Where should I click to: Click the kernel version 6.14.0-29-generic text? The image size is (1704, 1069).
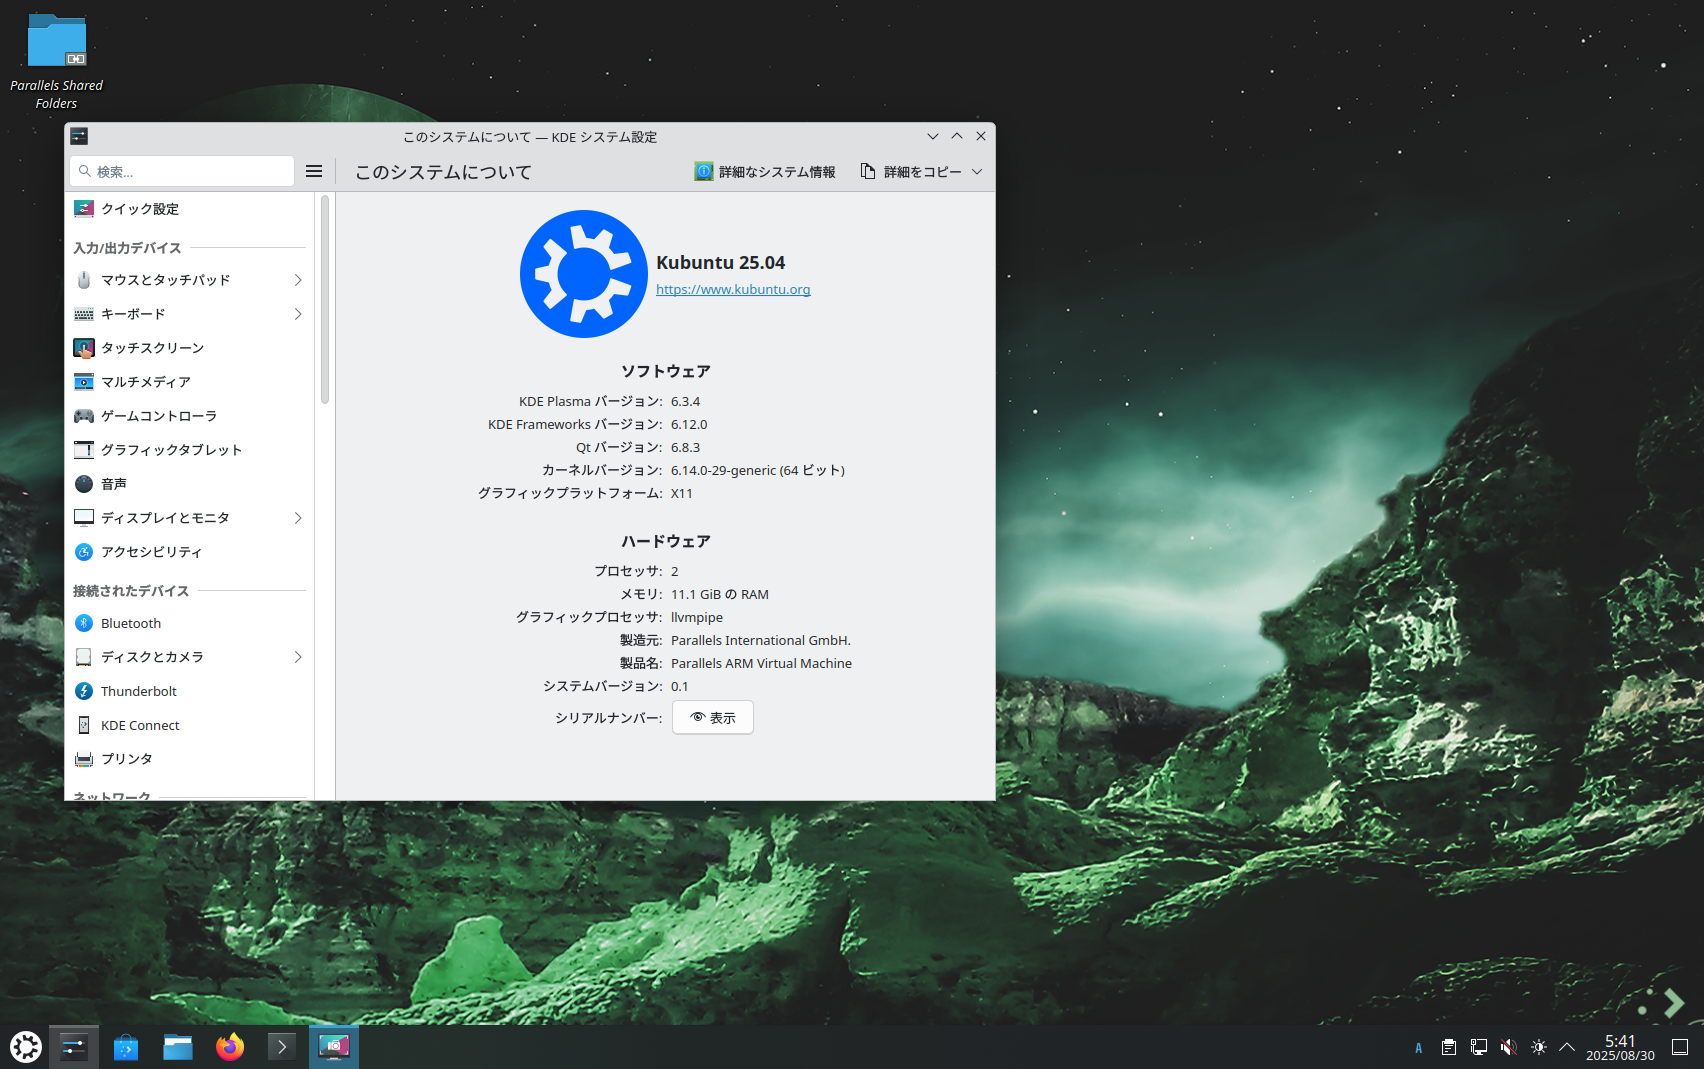[758, 470]
